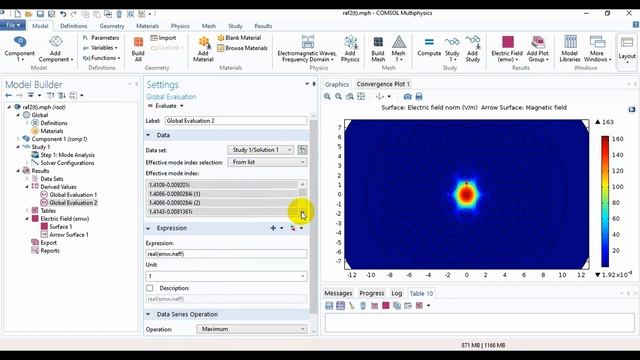Click the Settings panel vertical scrollbar
This screenshot has width=640, height=360.
point(313,216)
